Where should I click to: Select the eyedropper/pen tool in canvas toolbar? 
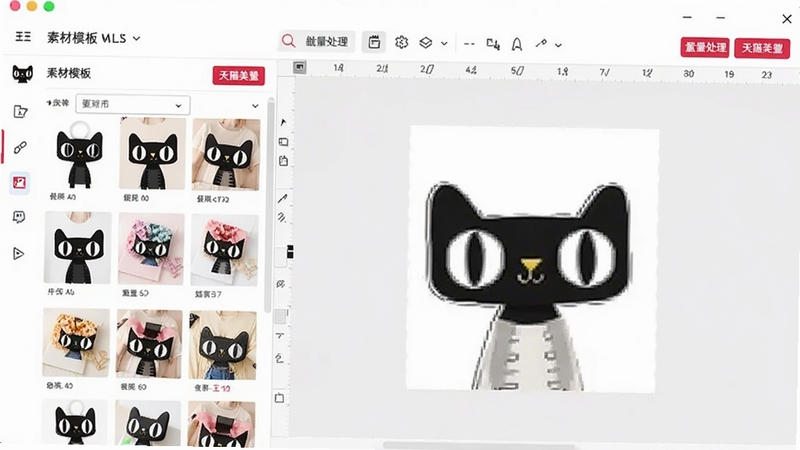click(283, 198)
